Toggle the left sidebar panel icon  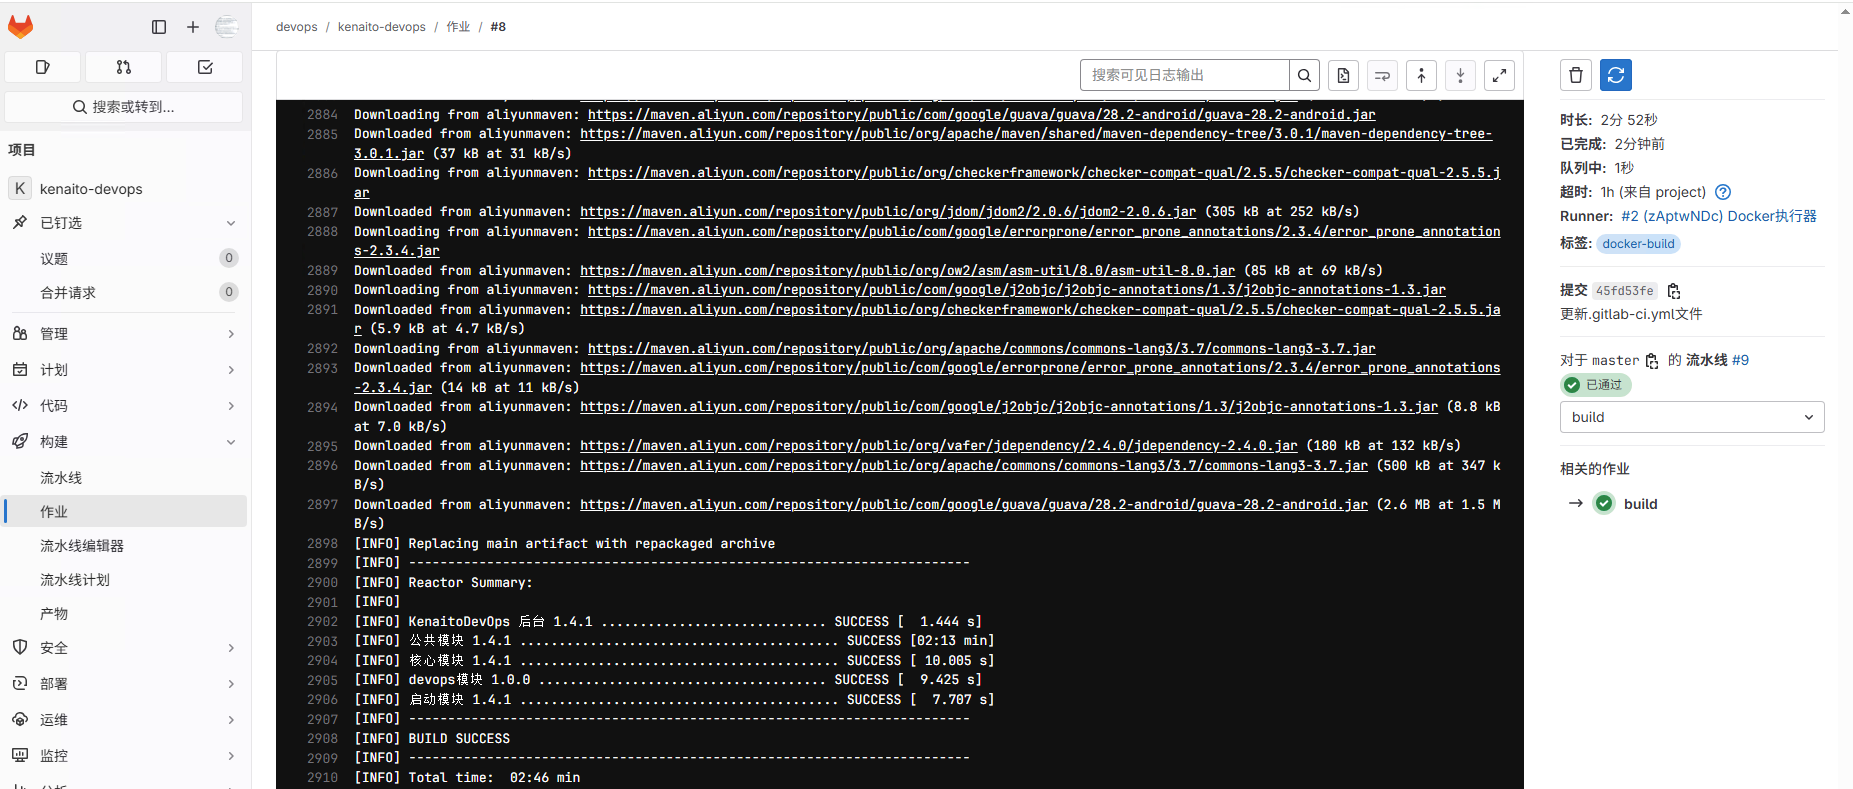click(x=159, y=27)
